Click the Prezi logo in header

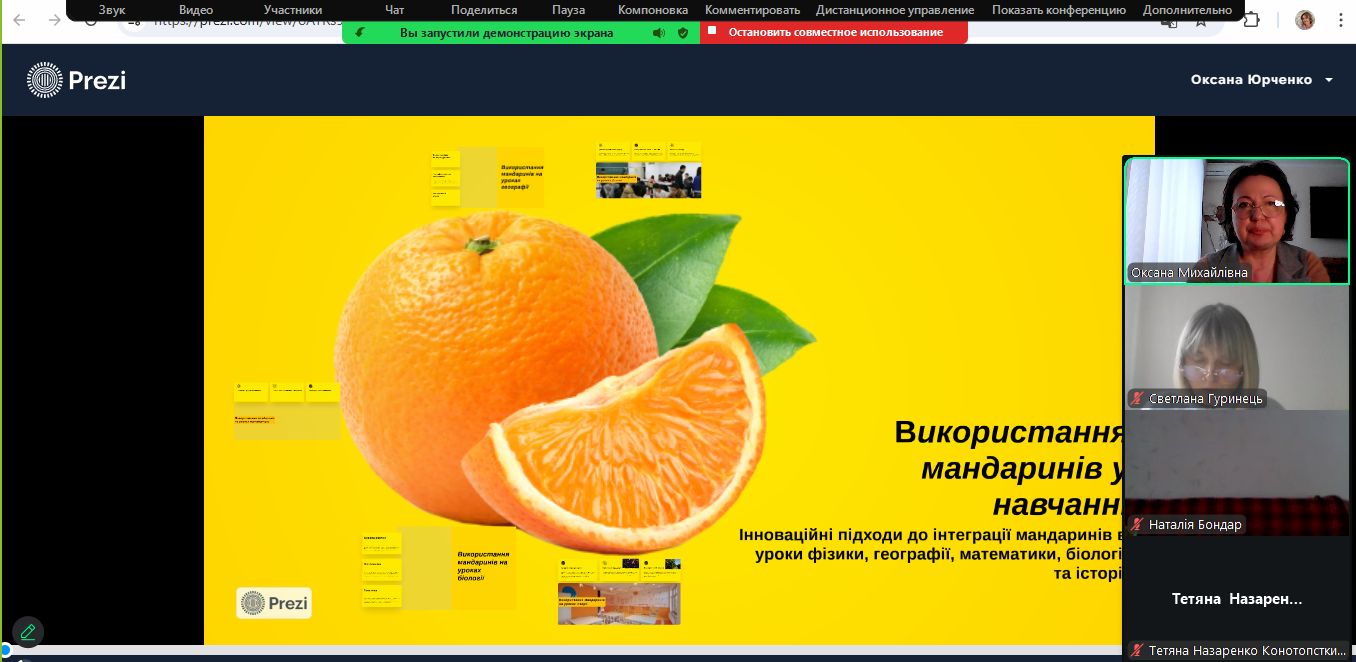[76, 80]
